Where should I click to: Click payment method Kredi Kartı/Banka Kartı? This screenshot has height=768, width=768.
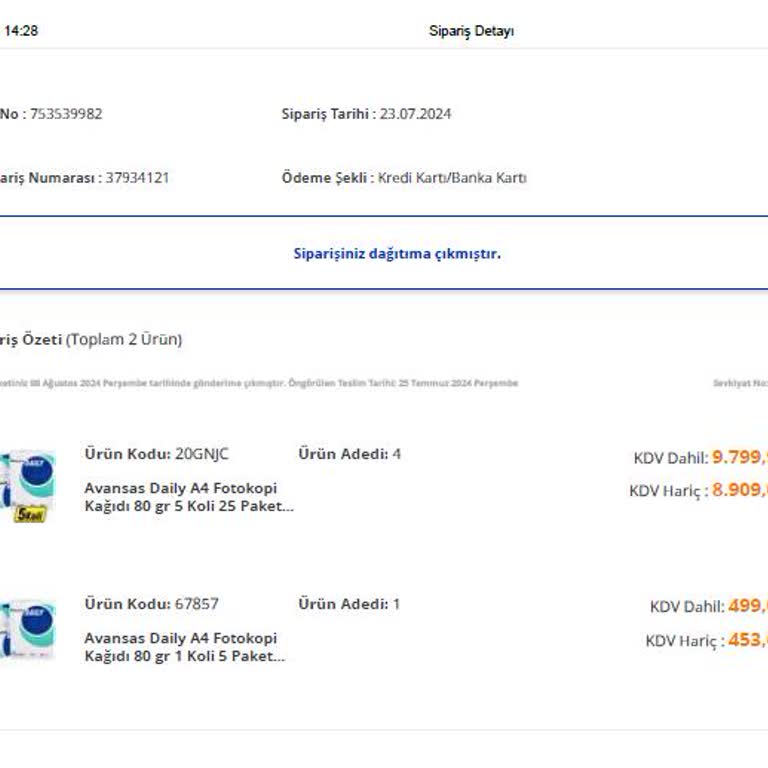[452, 177]
